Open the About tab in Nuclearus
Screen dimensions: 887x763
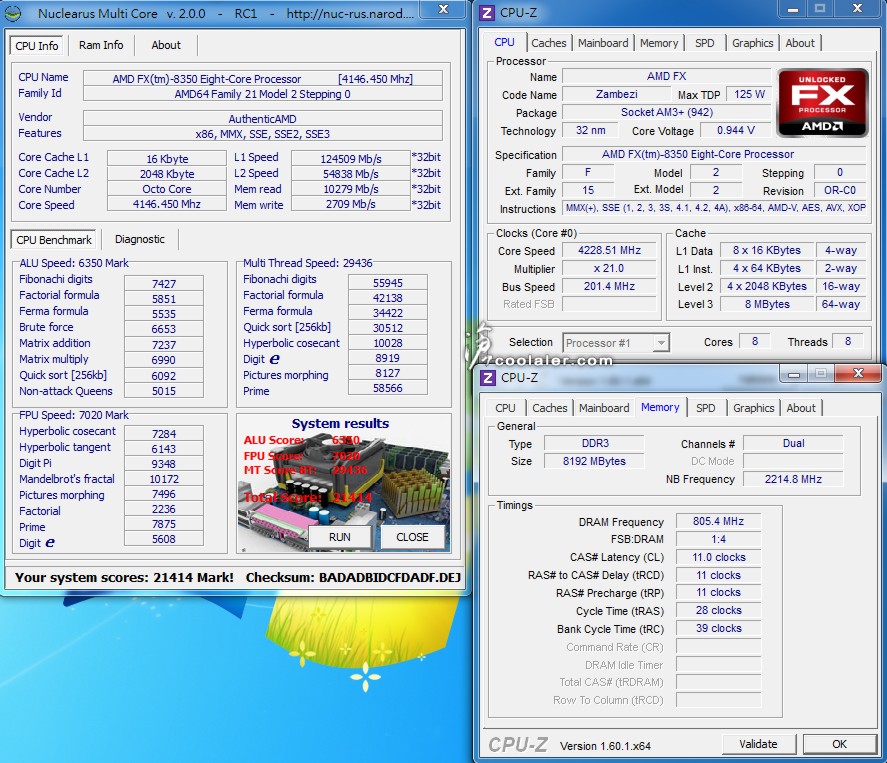coord(166,45)
